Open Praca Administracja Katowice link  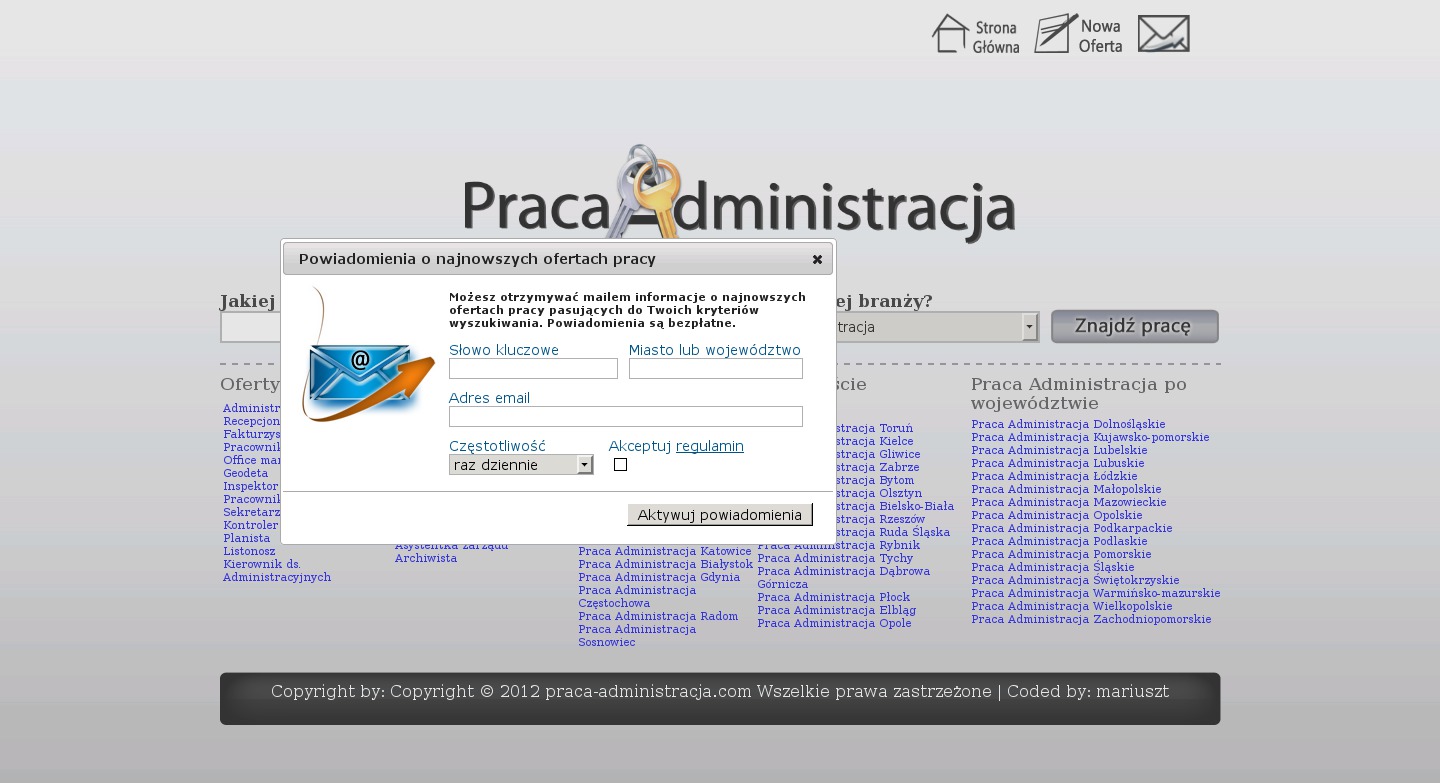point(664,551)
